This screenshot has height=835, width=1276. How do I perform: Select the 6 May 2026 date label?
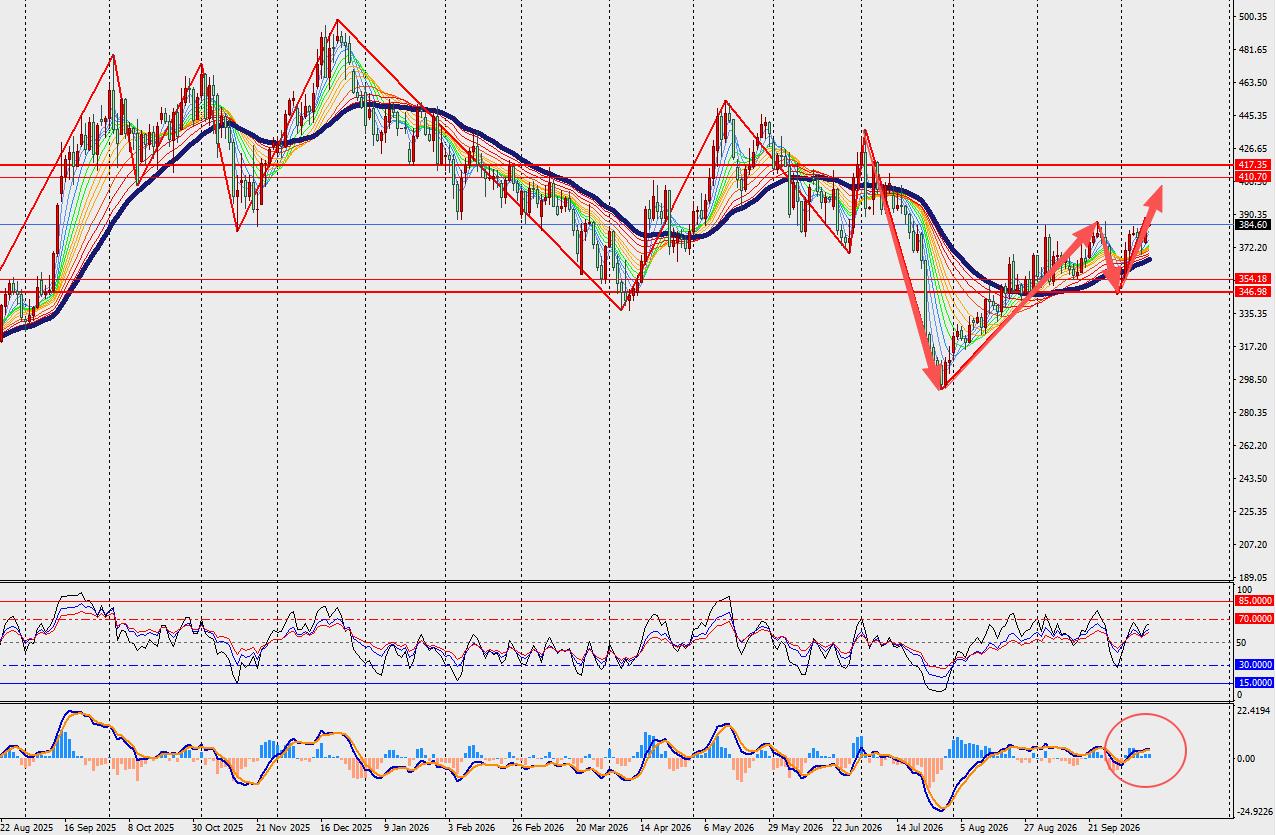tap(727, 829)
